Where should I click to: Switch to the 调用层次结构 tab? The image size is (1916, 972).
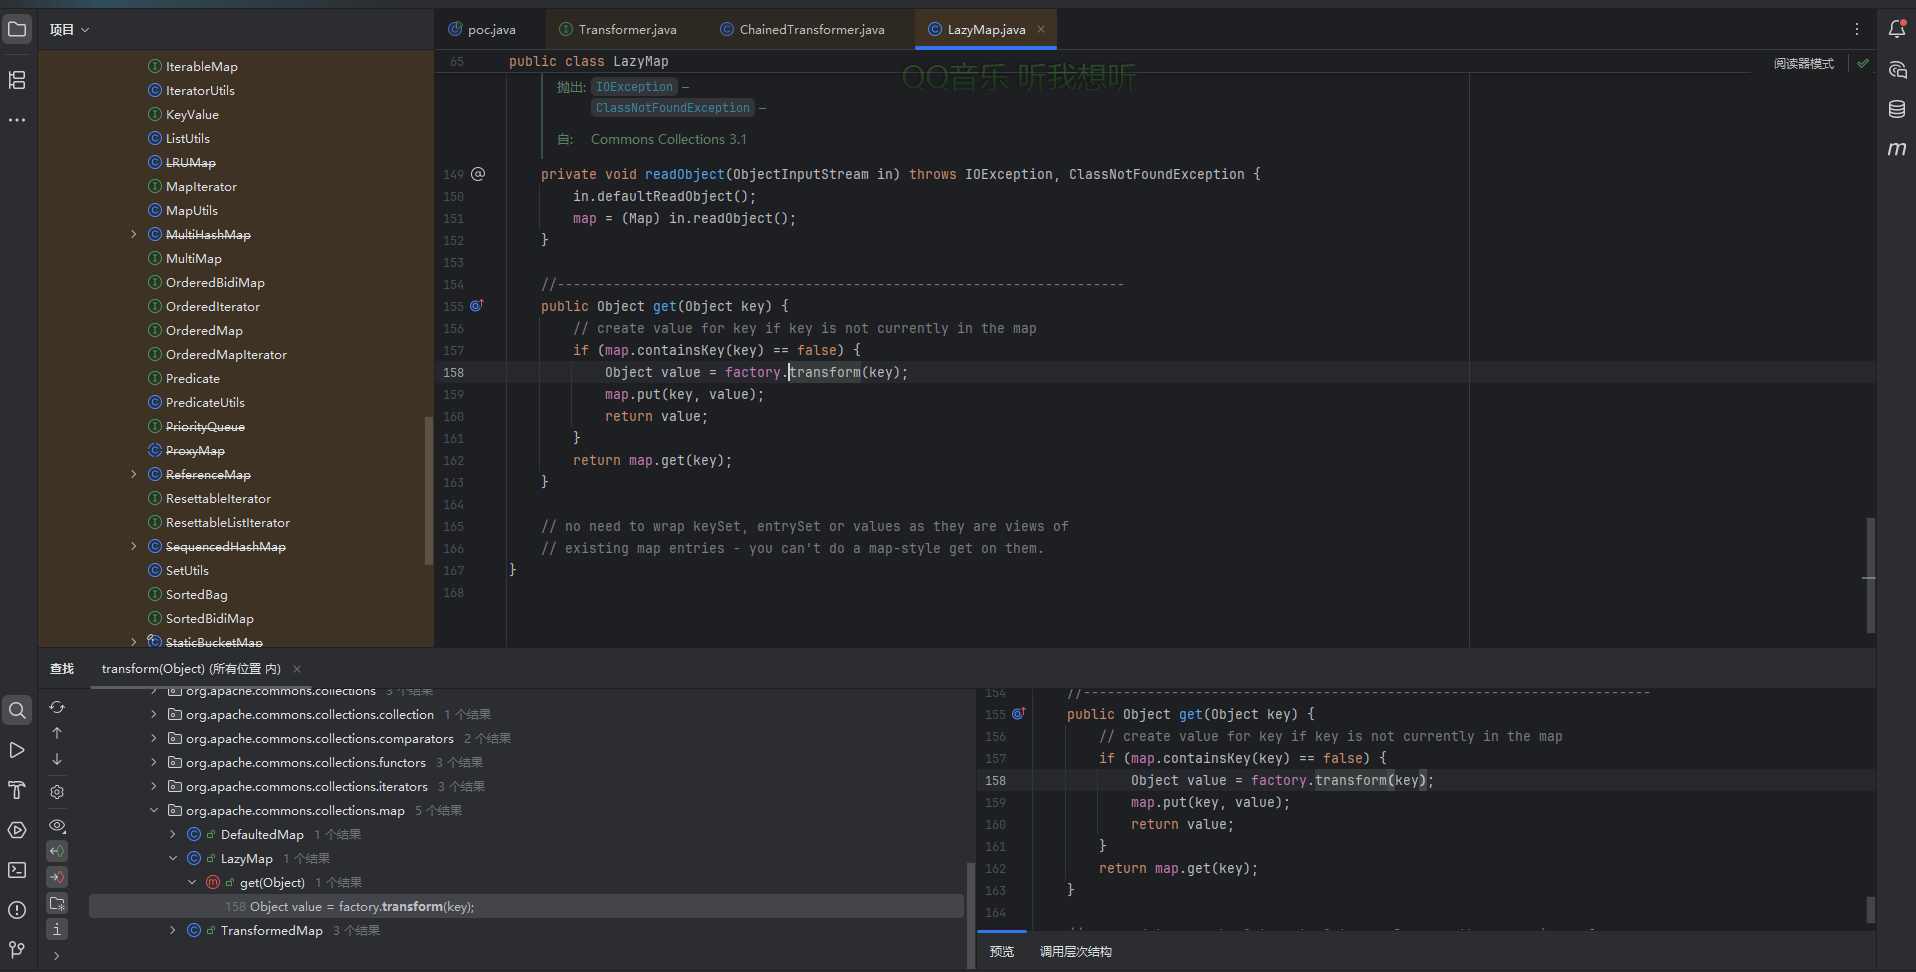1075,951
